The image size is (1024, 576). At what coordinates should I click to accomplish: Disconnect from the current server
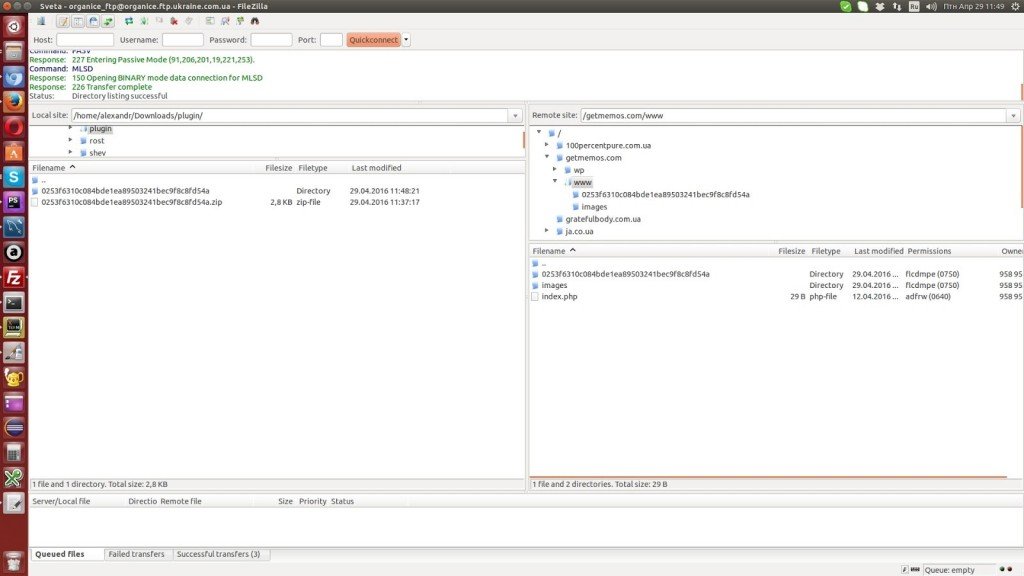point(174,21)
